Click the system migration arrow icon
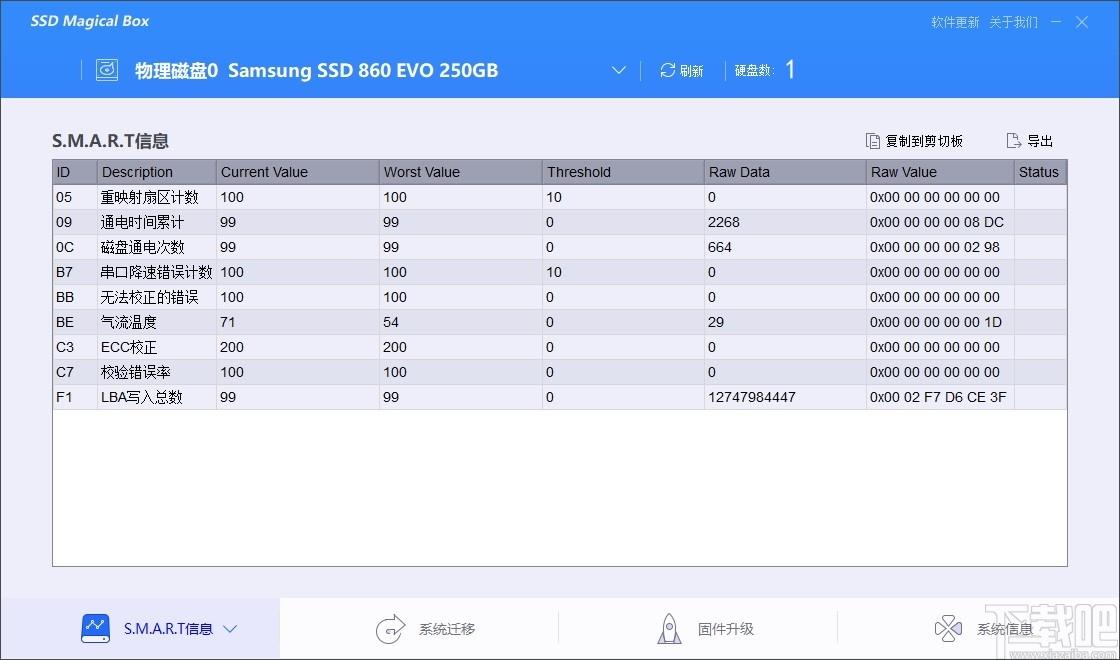This screenshot has height=660, width=1120. (x=390, y=629)
